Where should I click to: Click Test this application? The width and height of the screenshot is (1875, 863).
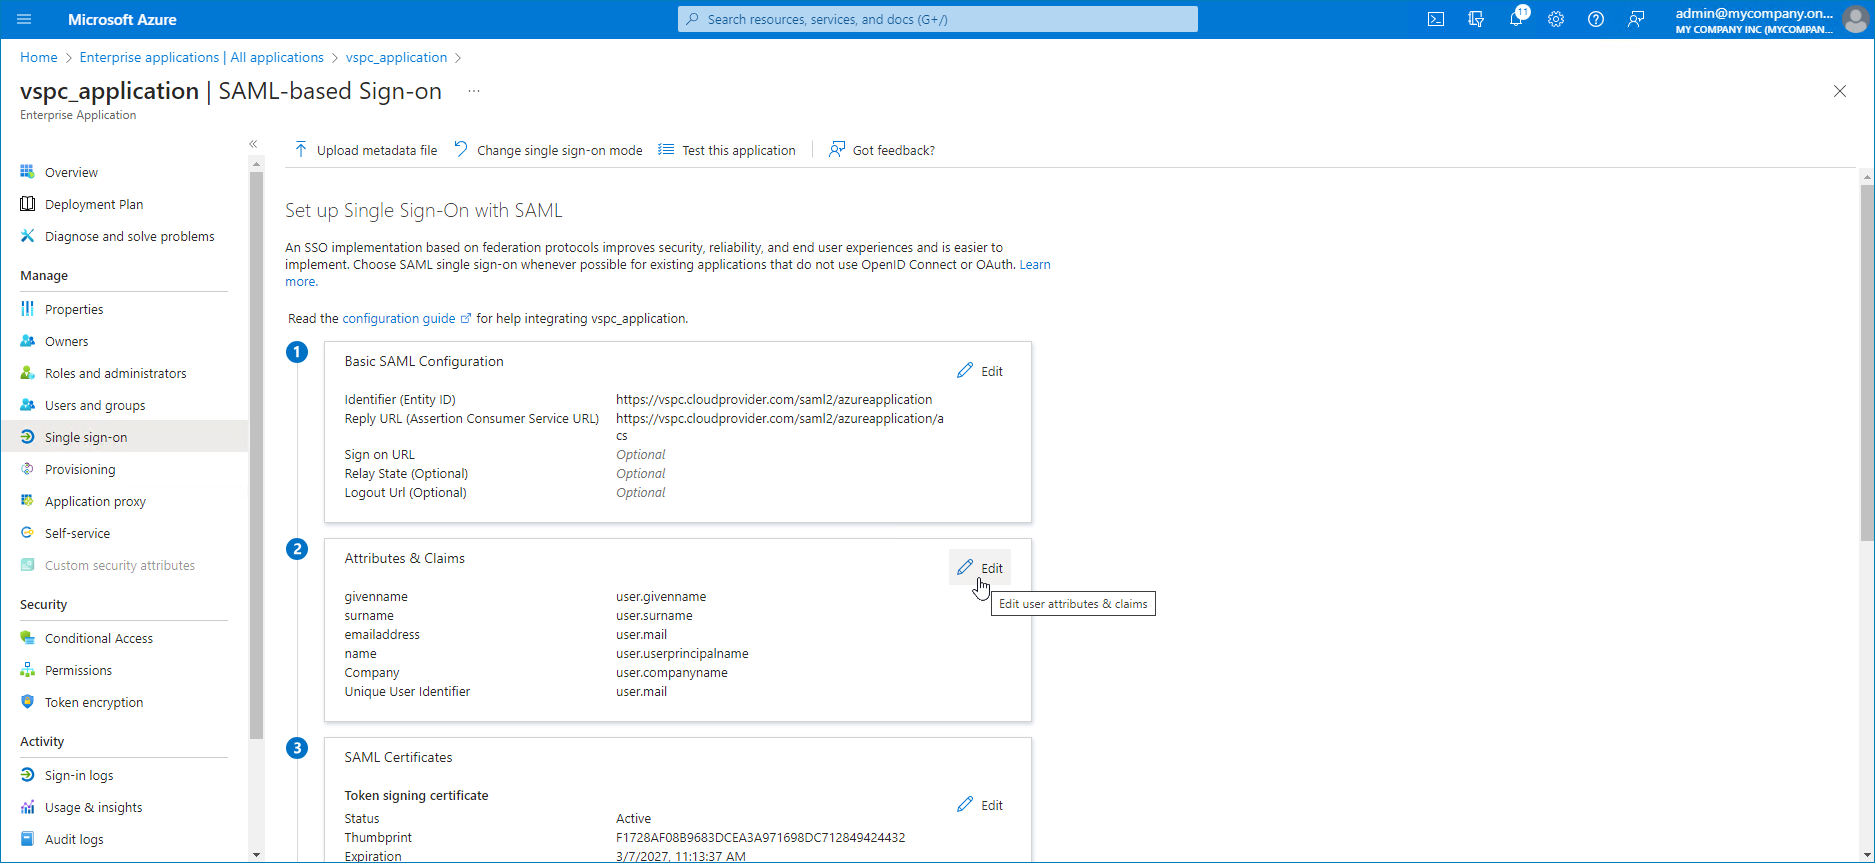pos(727,150)
